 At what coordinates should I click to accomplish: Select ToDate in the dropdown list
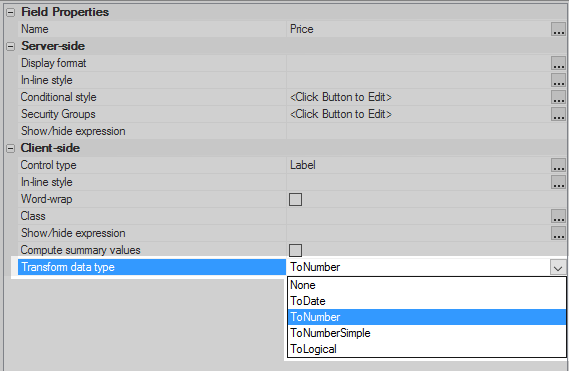[427, 301]
